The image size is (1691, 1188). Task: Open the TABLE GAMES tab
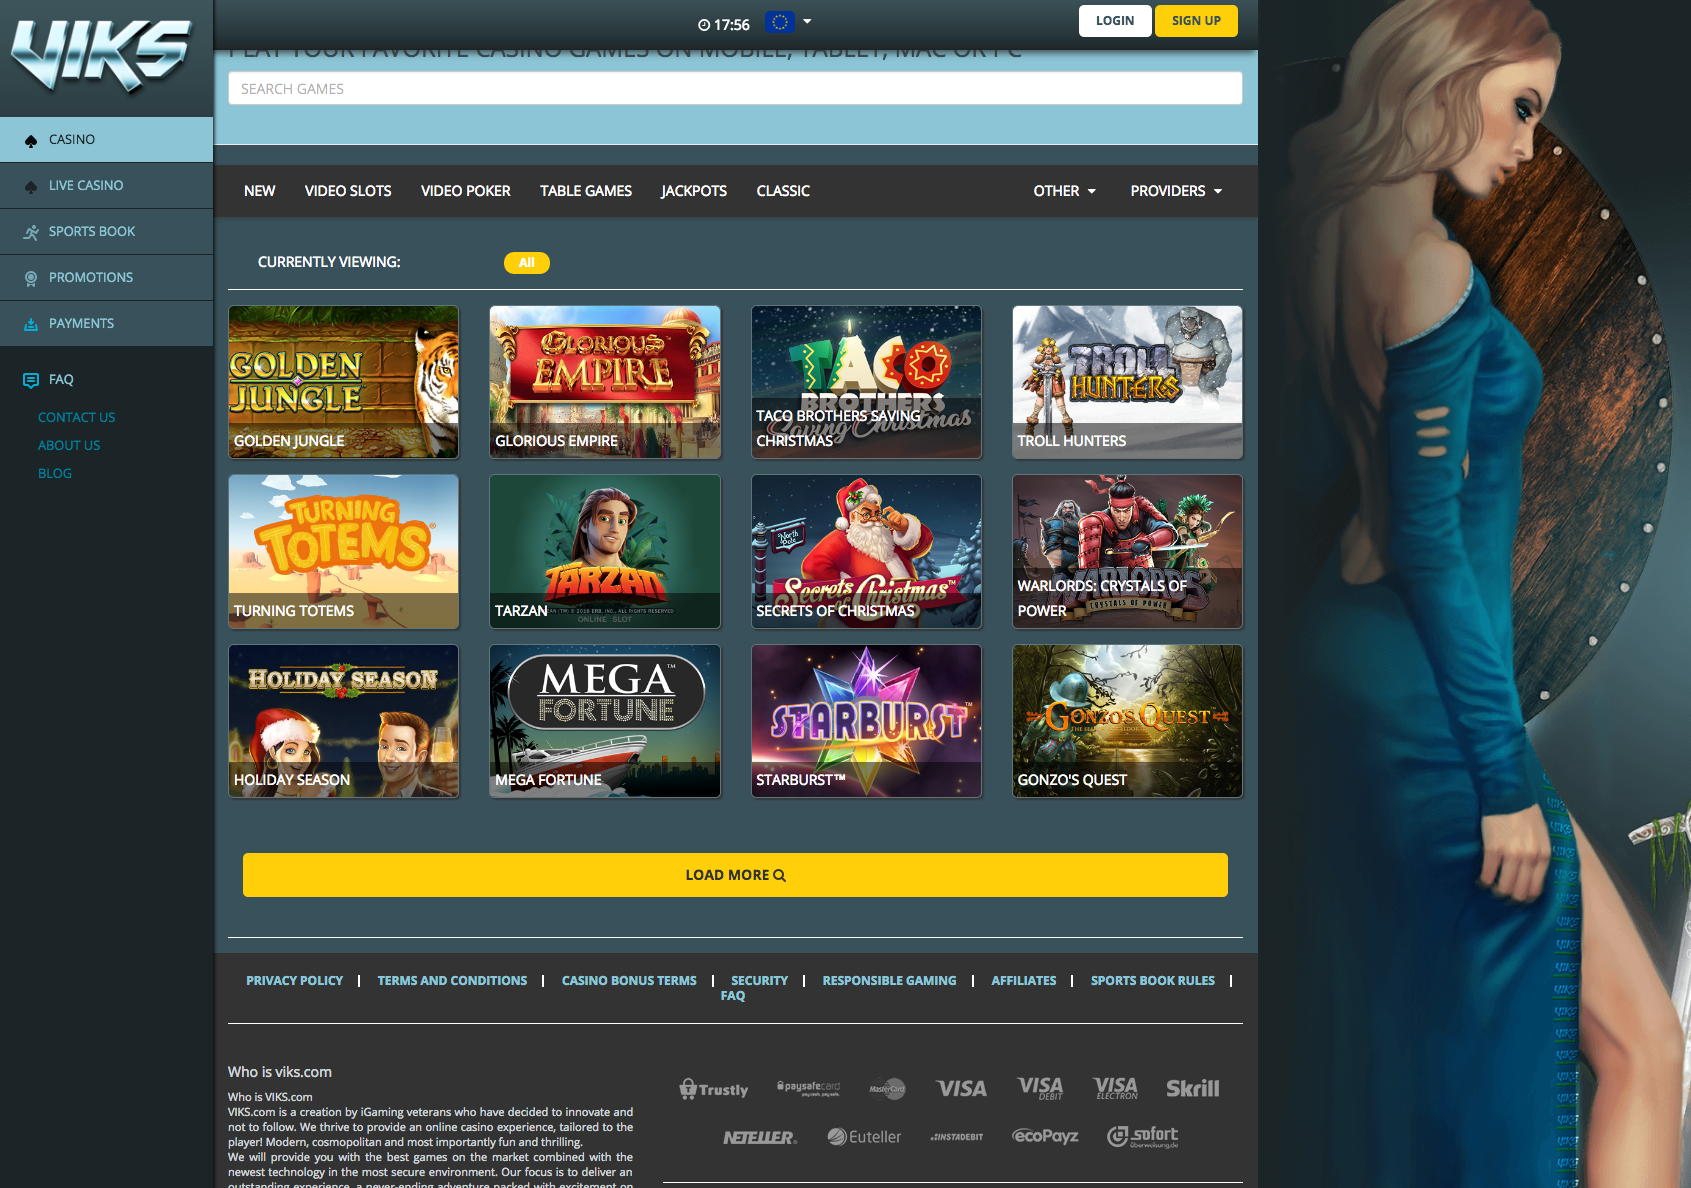pyautogui.click(x=586, y=191)
